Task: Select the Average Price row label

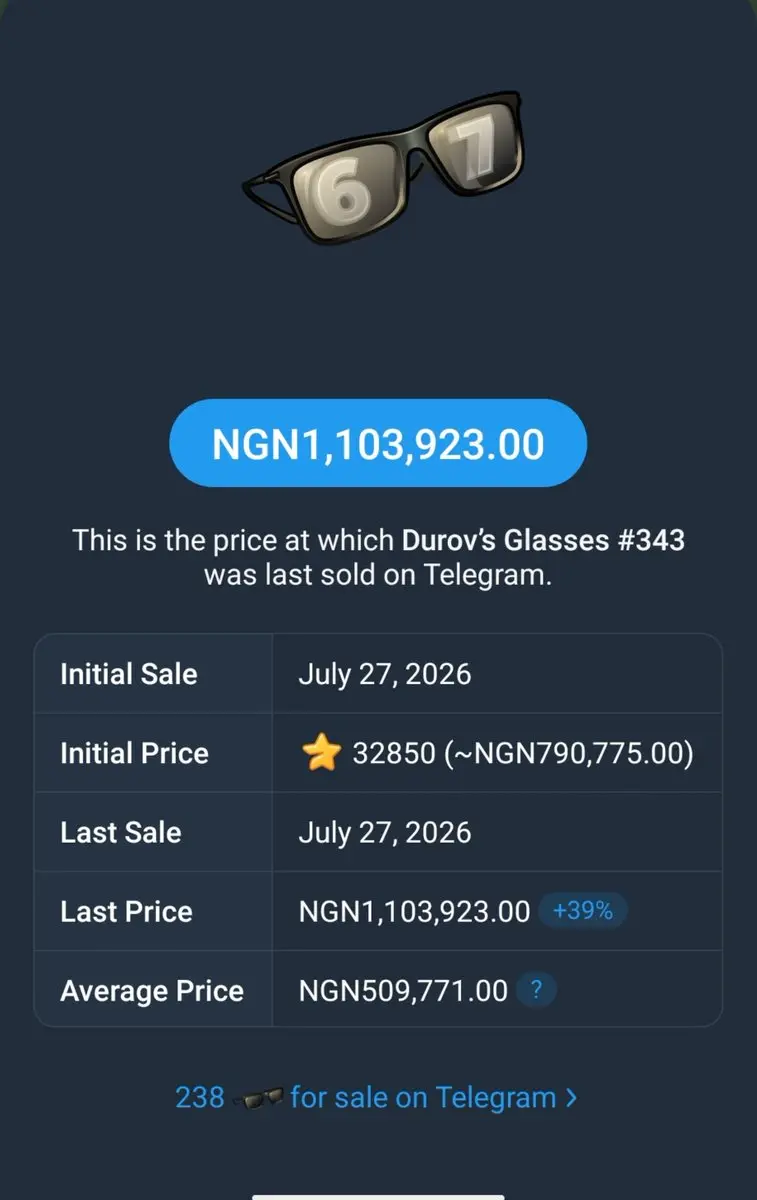Action: tap(152, 991)
